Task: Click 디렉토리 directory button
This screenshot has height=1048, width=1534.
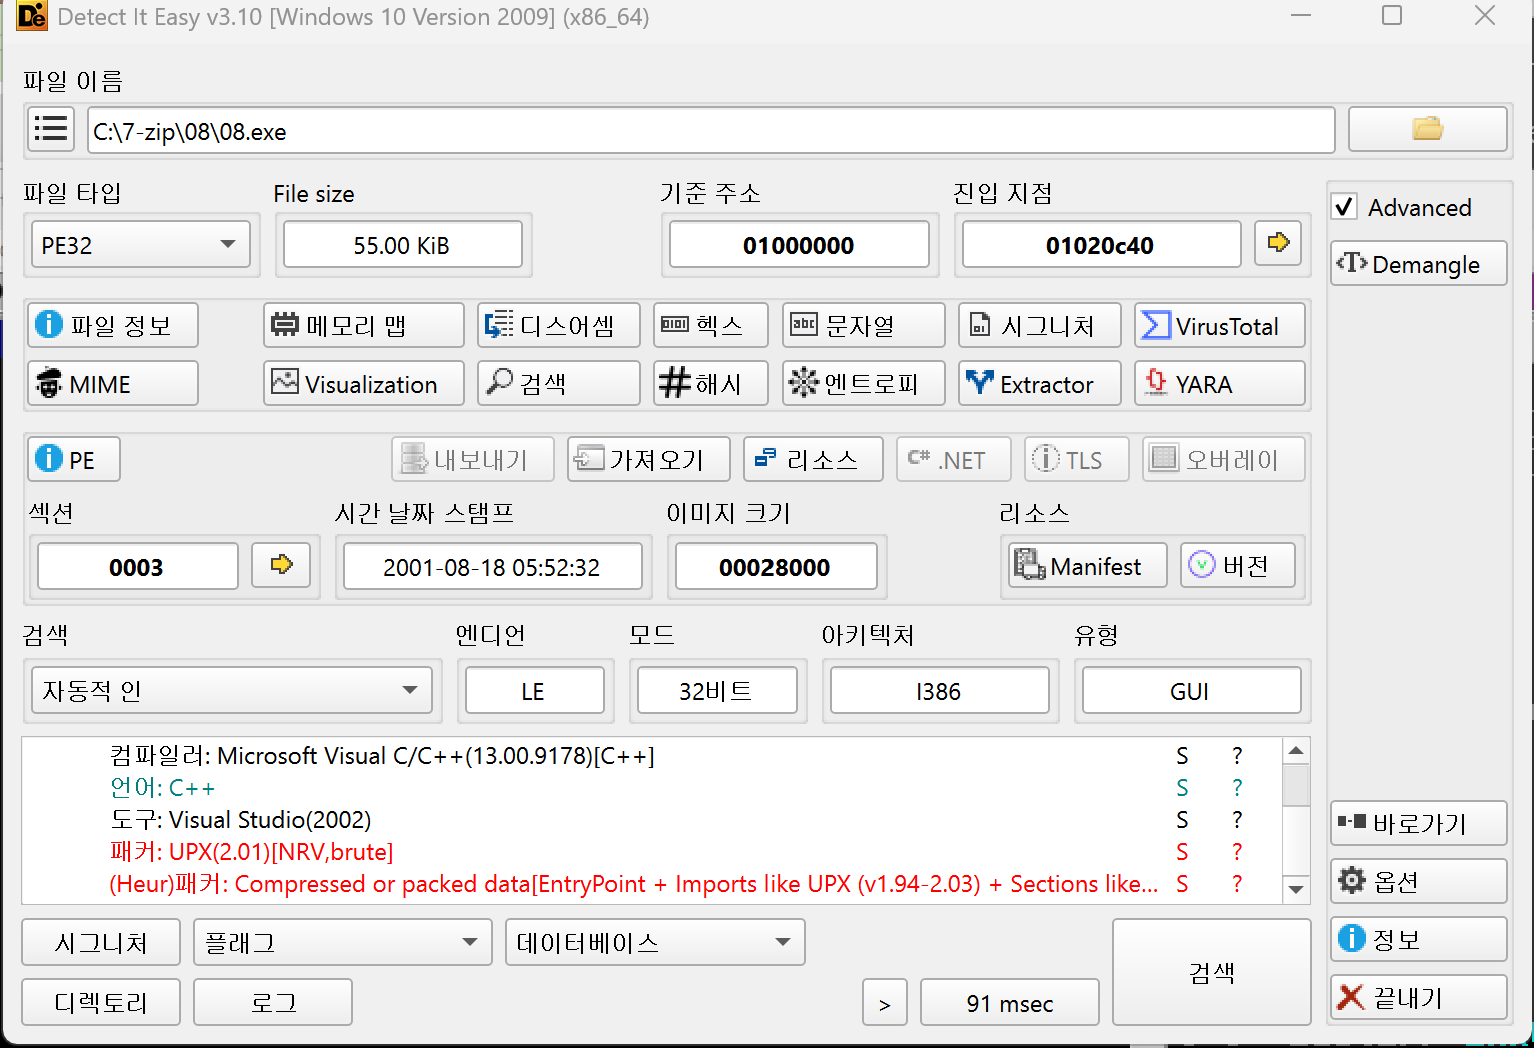Action: 101,1002
